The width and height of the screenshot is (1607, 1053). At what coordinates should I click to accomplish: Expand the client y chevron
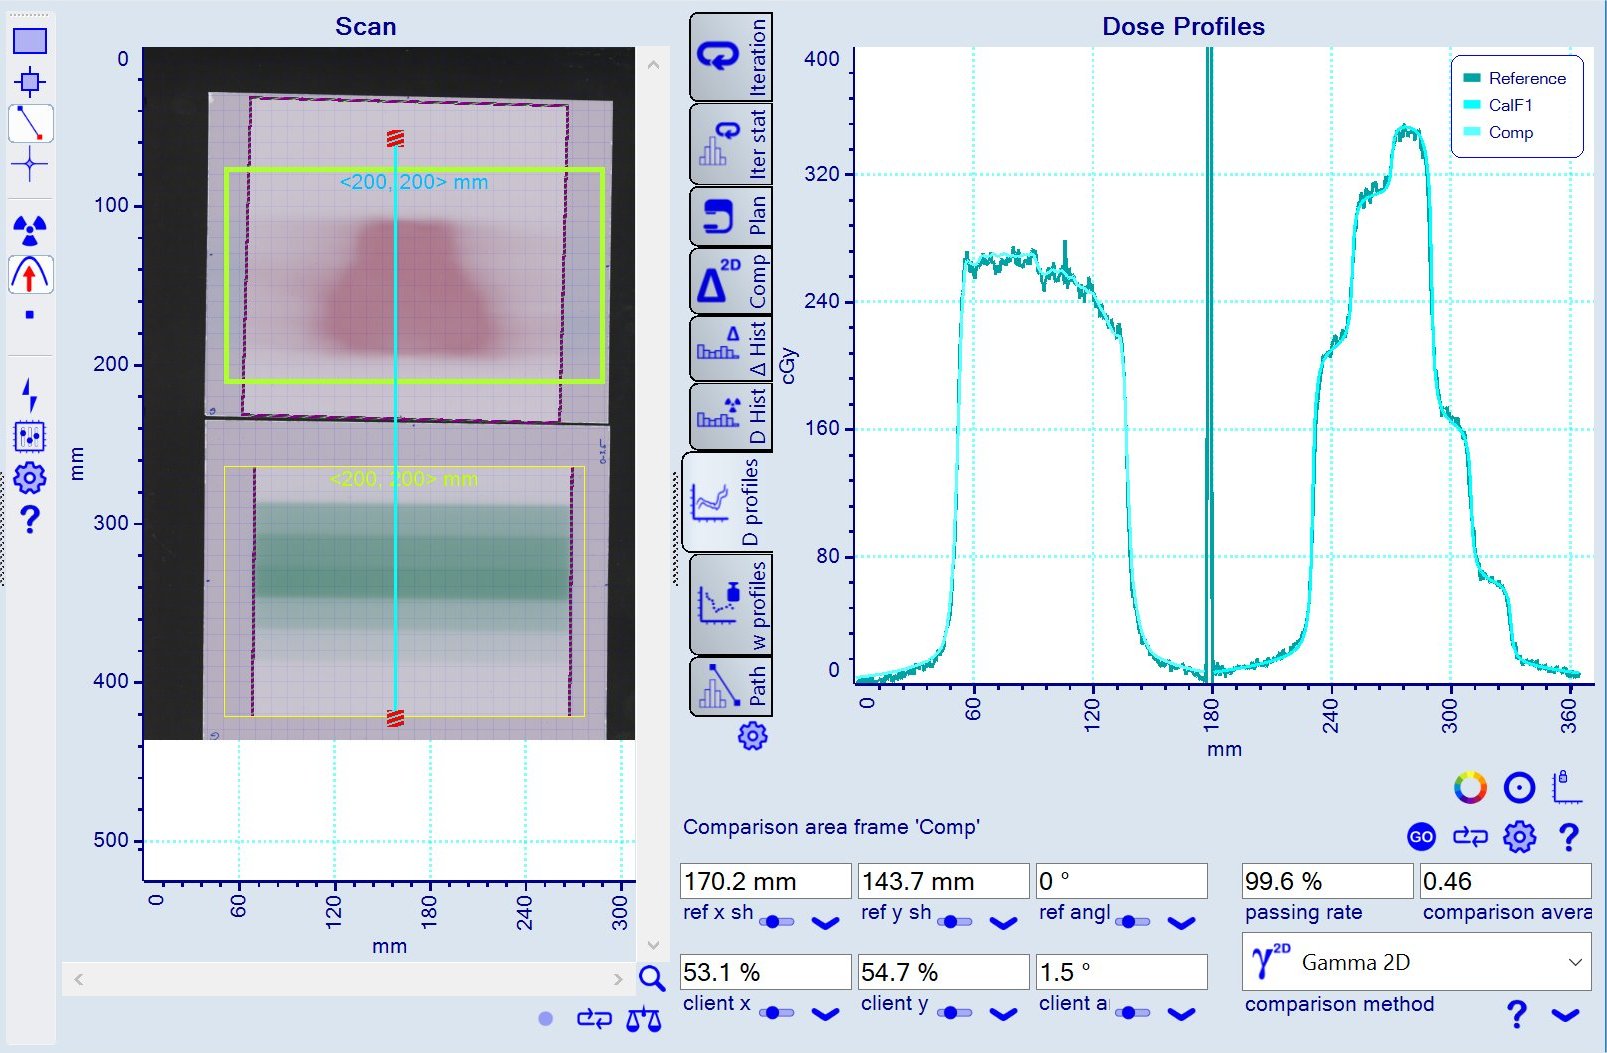point(1003,1013)
